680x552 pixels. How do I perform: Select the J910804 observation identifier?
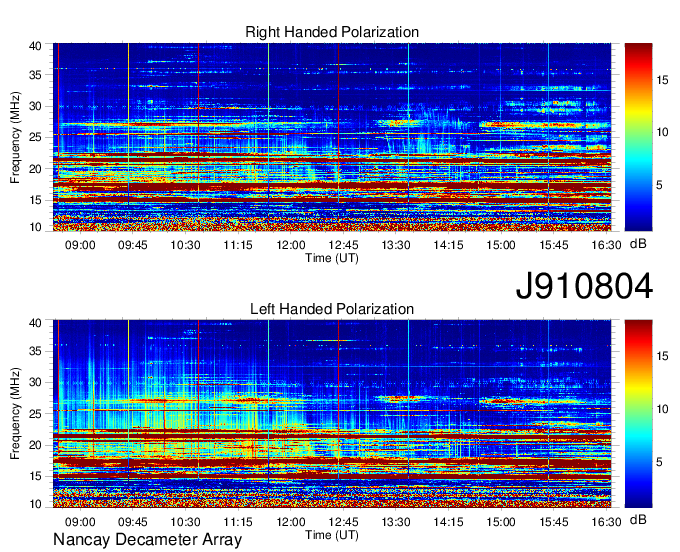pyautogui.click(x=584, y=286)
